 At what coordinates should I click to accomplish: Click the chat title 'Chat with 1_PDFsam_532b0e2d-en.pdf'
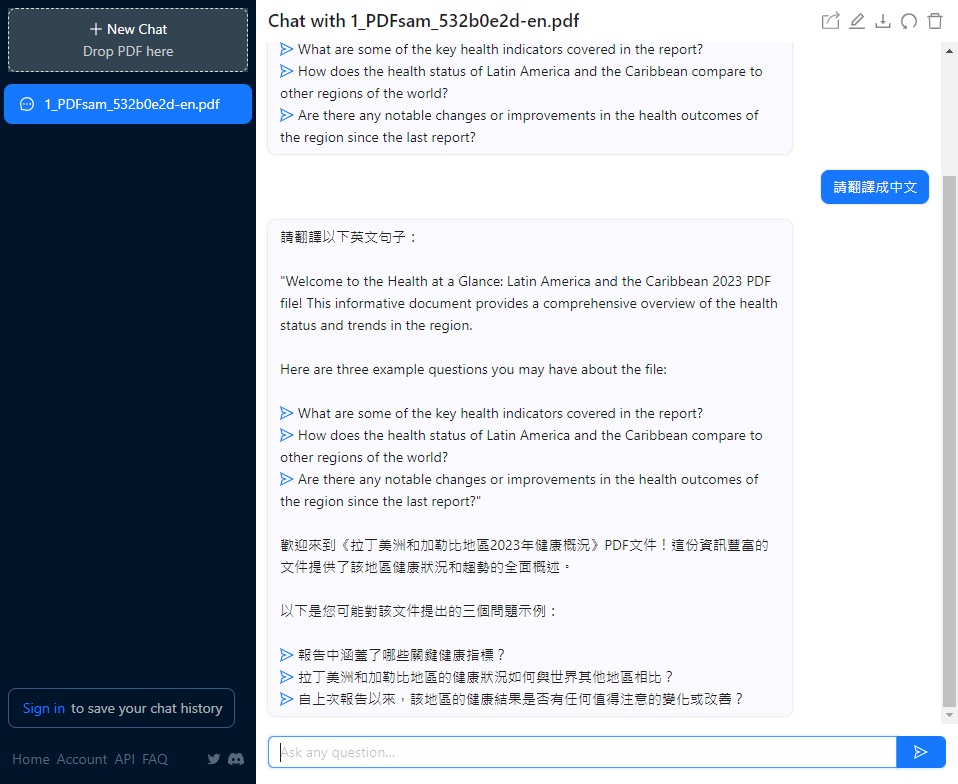tap(423, 21)
